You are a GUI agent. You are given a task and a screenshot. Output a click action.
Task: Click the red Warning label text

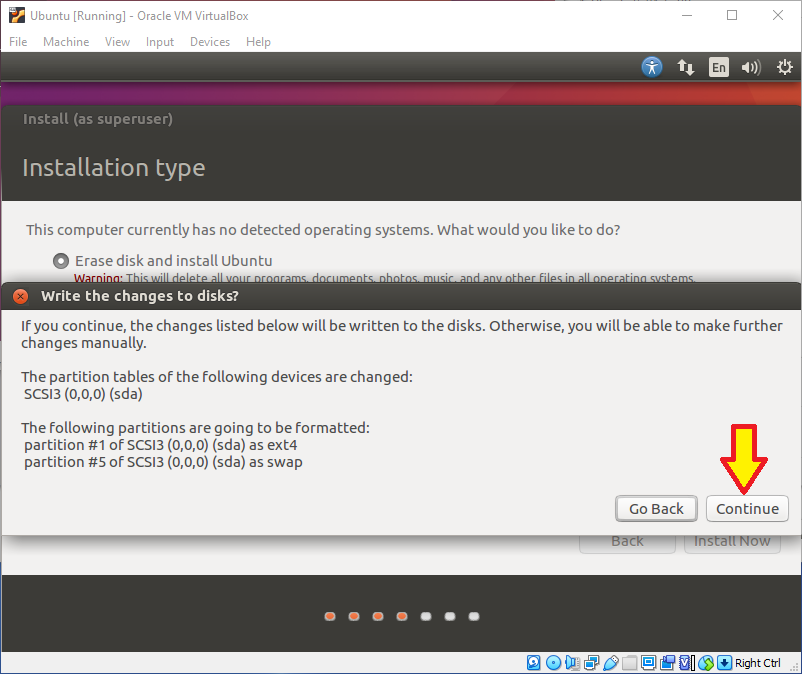[98, 277]
